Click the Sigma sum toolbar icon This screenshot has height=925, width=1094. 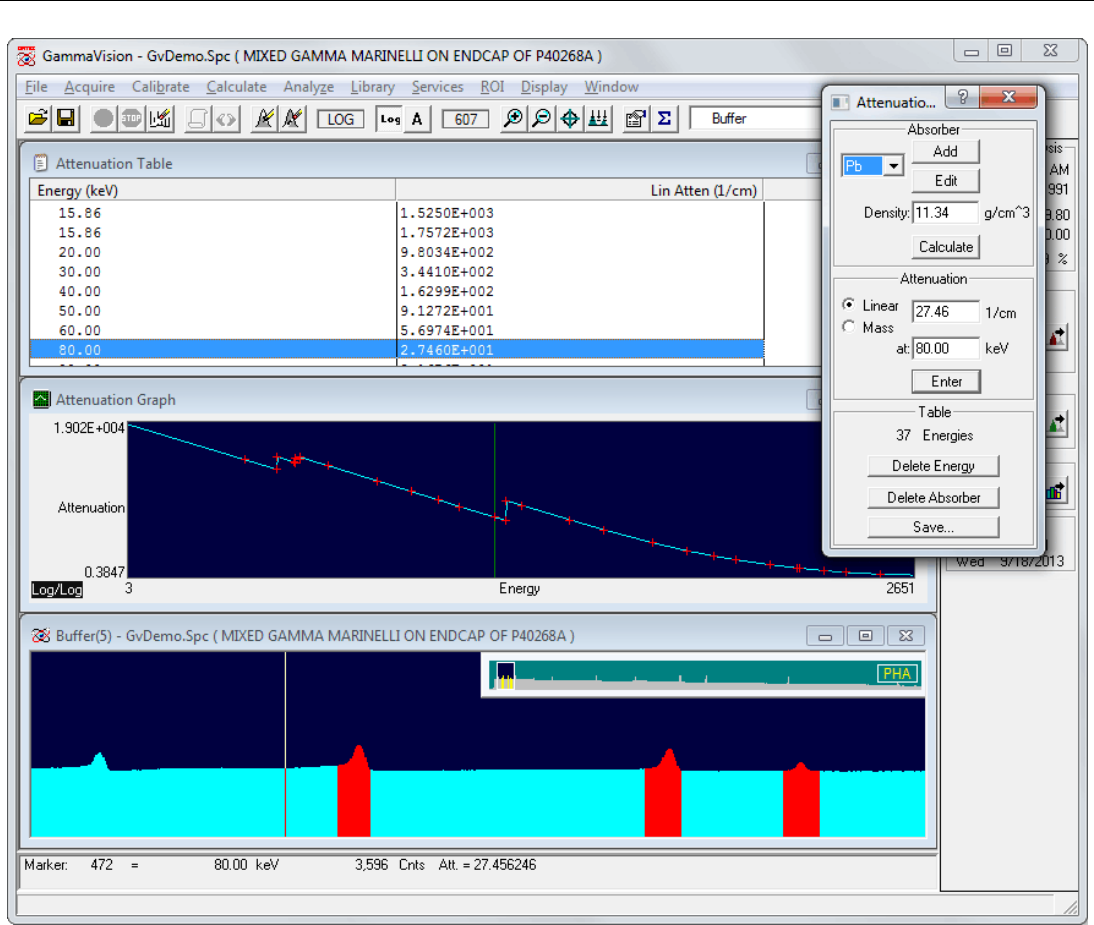tap(664, 119)
